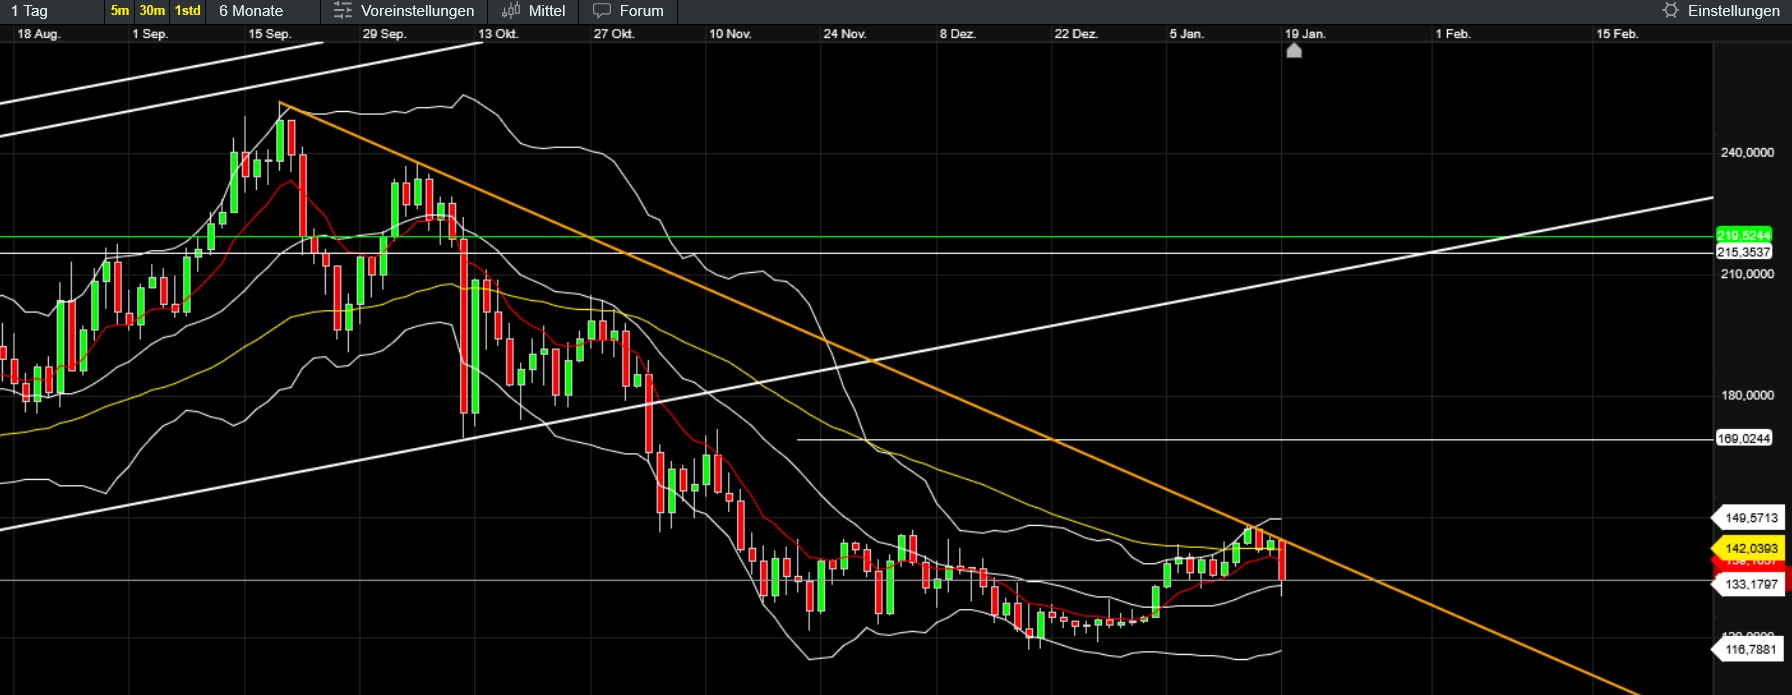
Task: Open the Einstellungen gear icon
Action: pyautogui.click(x=1670, y=11)
